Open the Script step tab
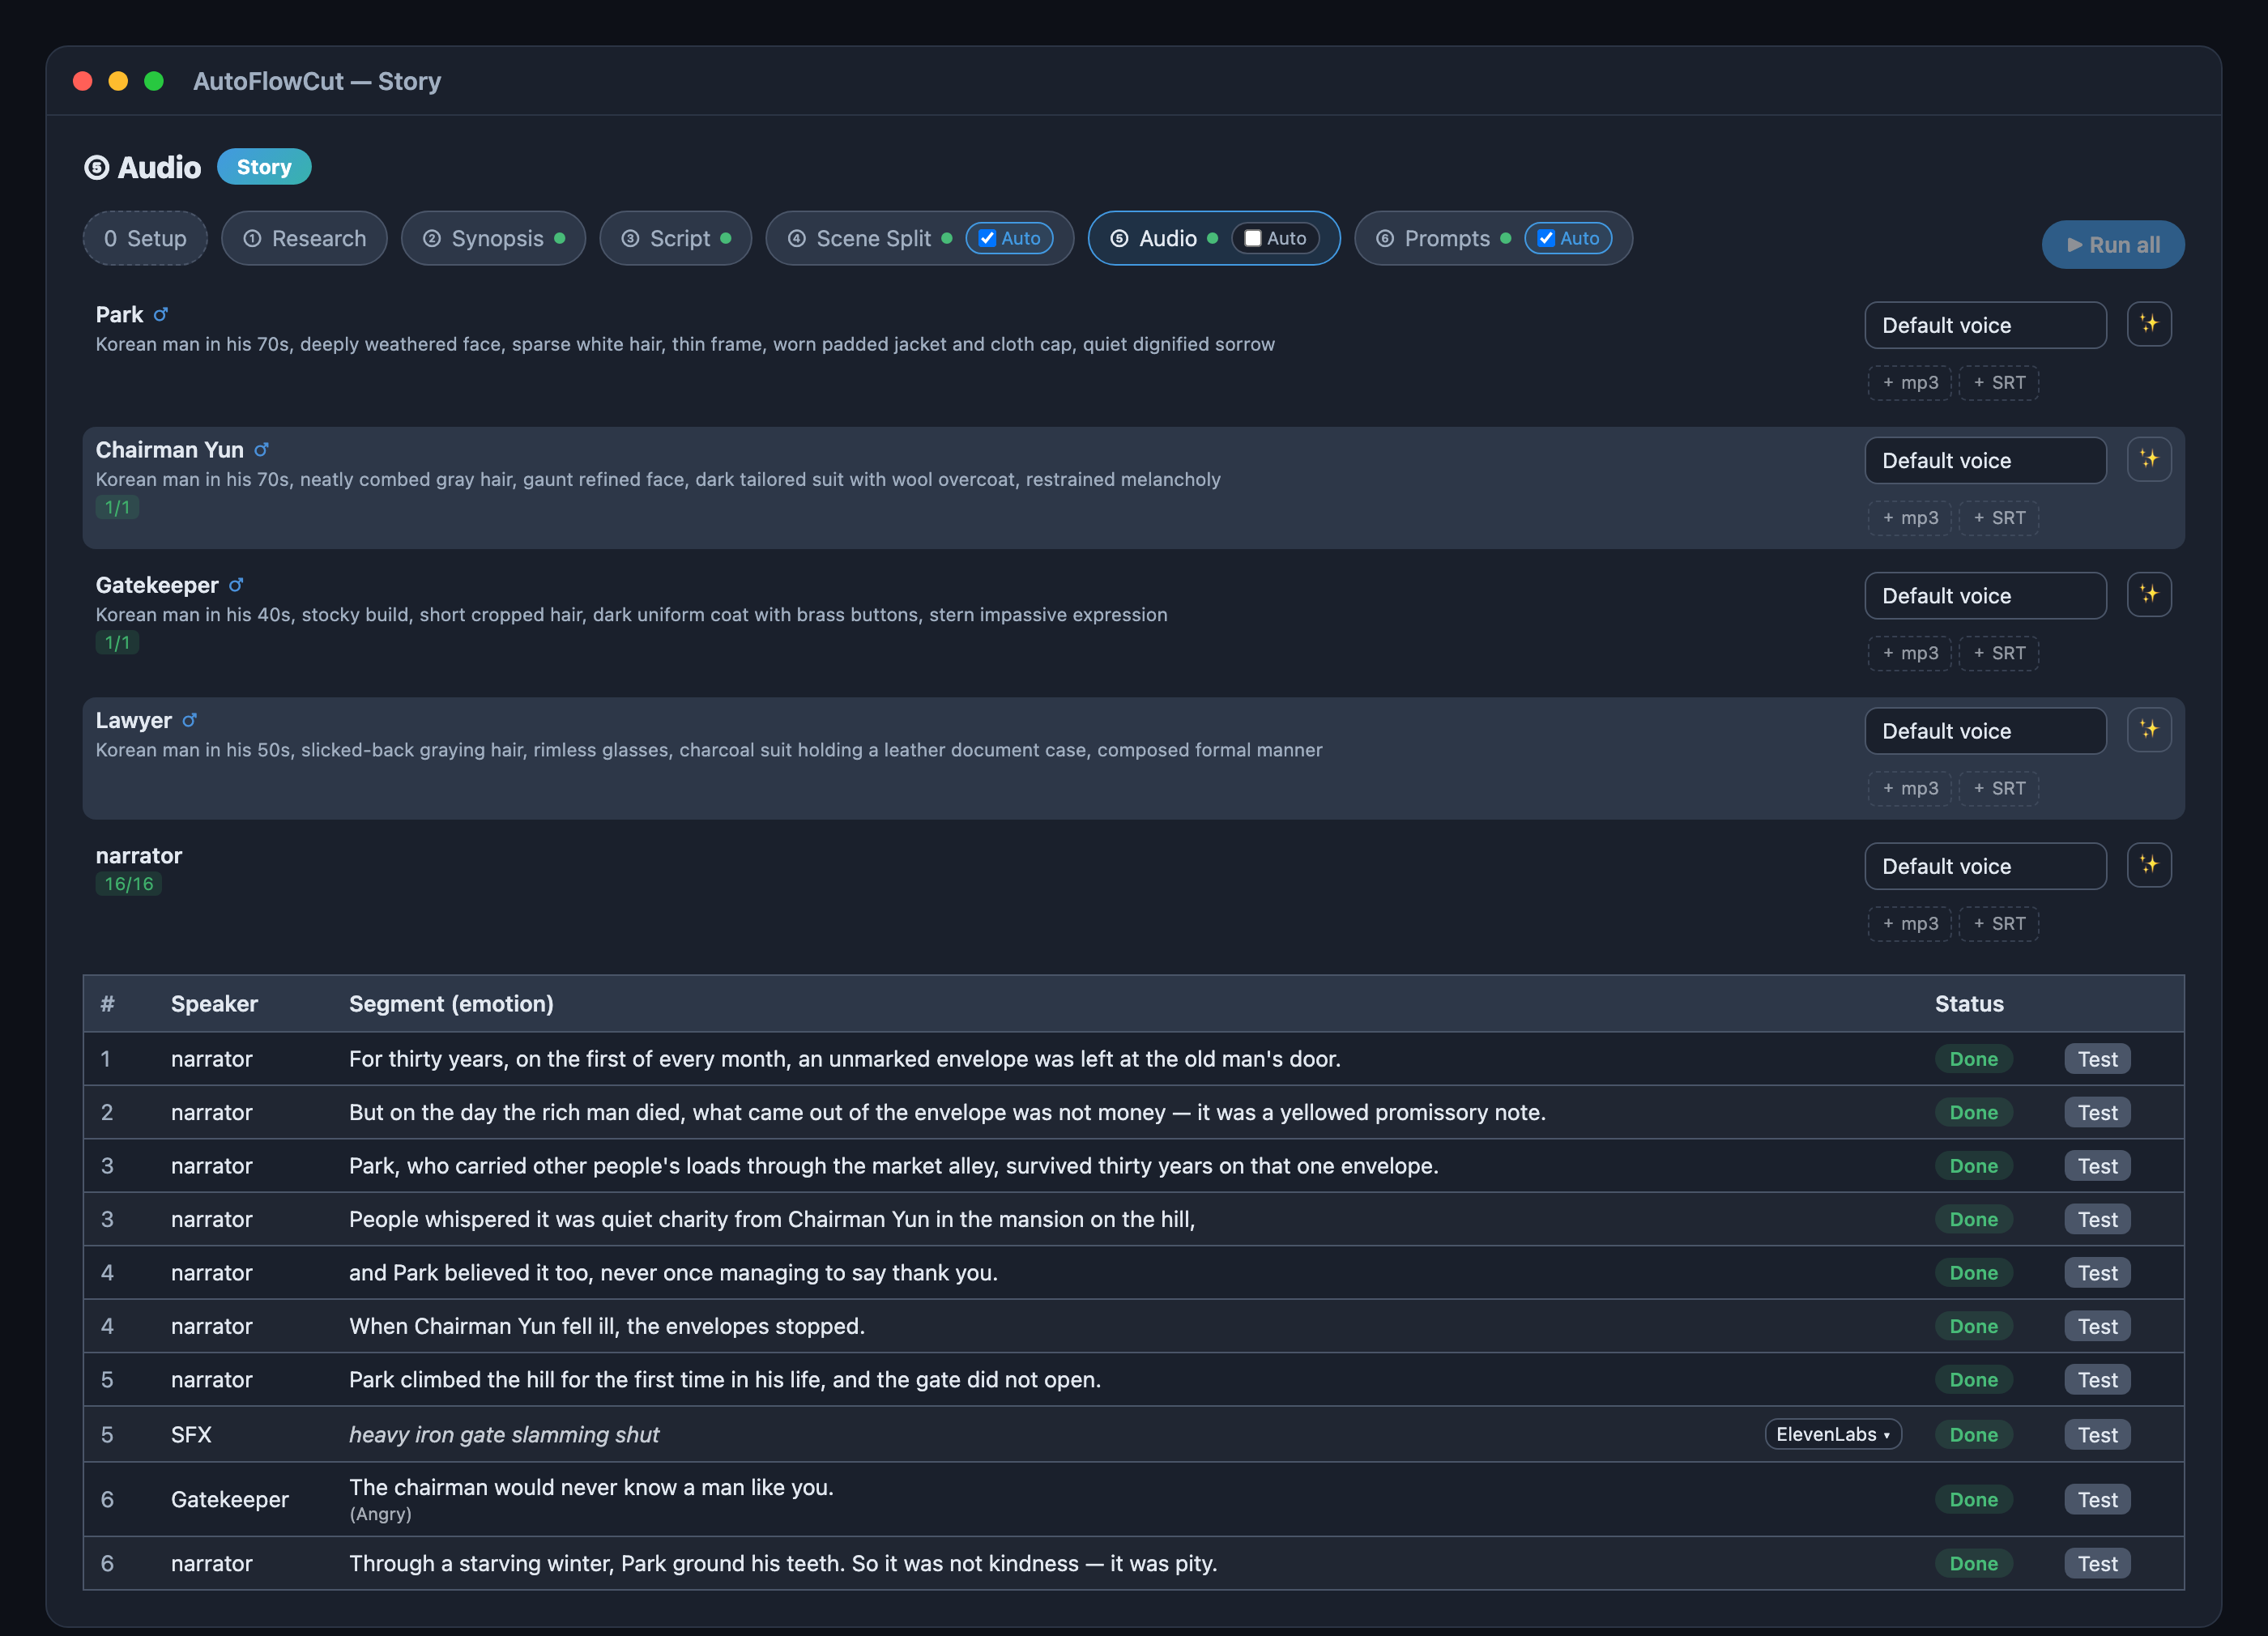2268x1636 pixels. tap(675, 238)
